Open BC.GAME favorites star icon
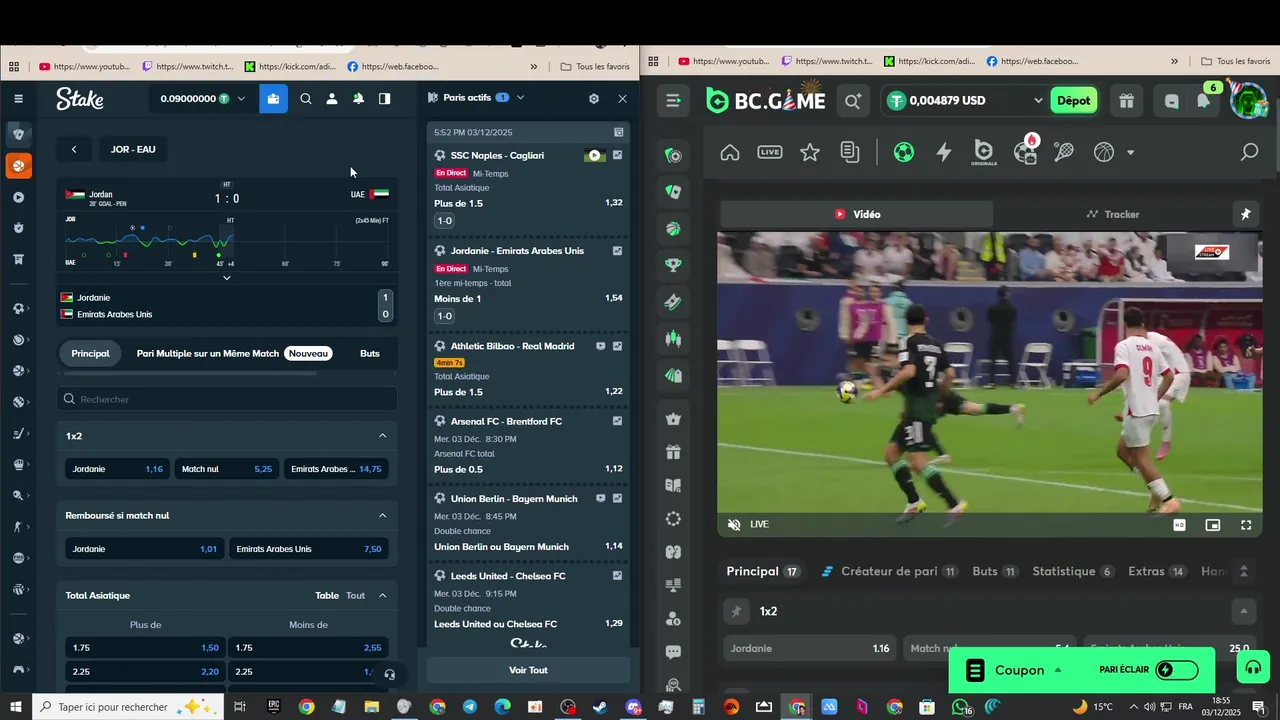1280x720 pixels. pyautogui.click(x=810, y=152)
